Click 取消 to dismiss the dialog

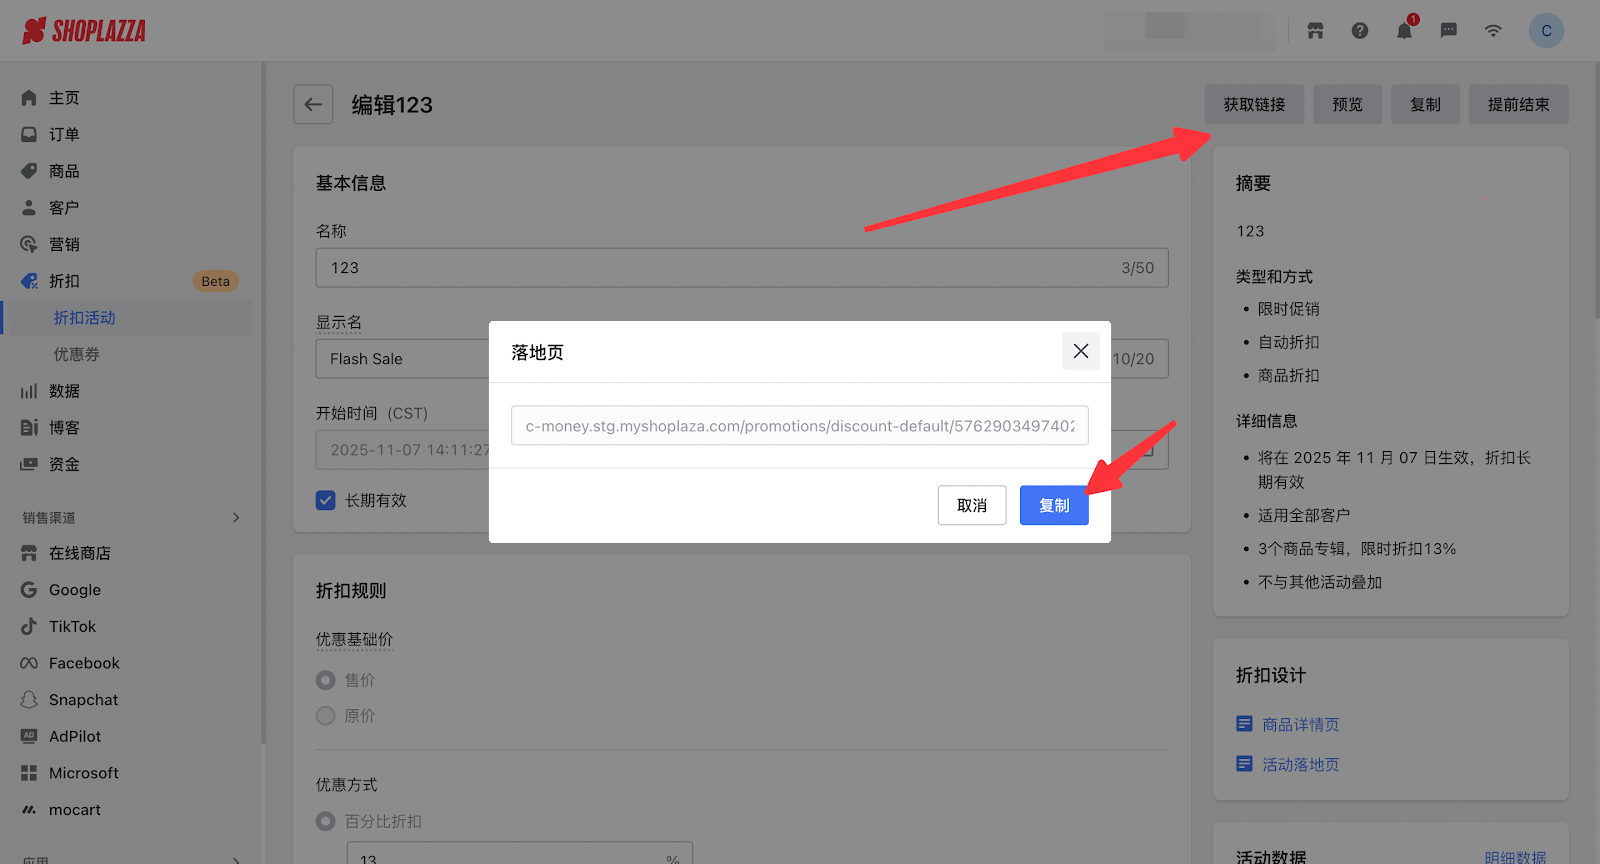tap(971, 506)
